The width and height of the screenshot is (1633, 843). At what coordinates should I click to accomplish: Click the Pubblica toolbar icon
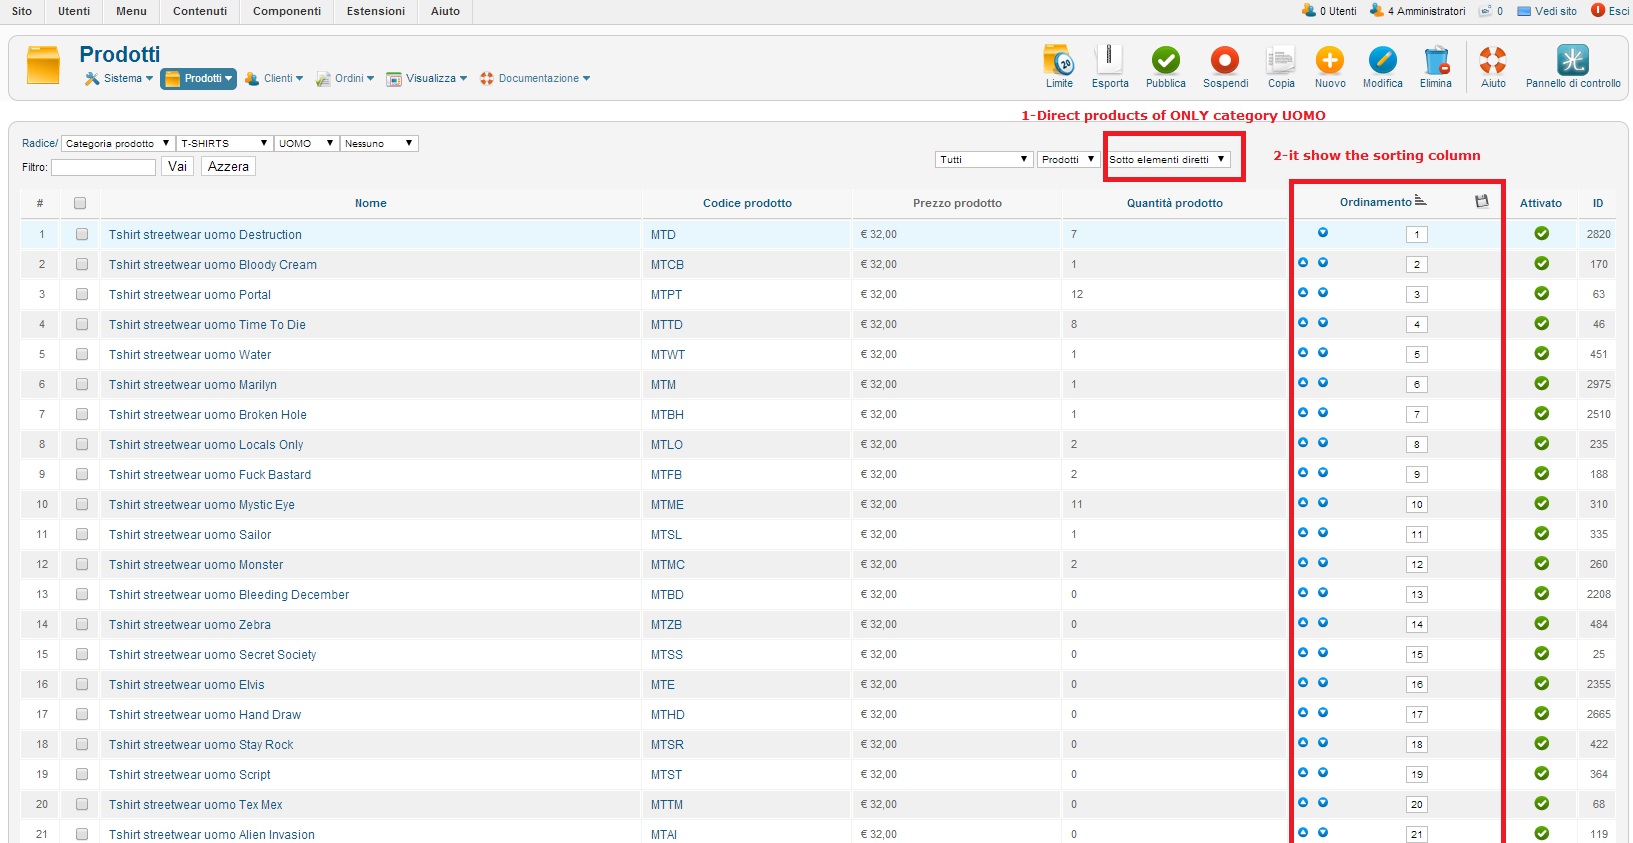(1165, 62)
